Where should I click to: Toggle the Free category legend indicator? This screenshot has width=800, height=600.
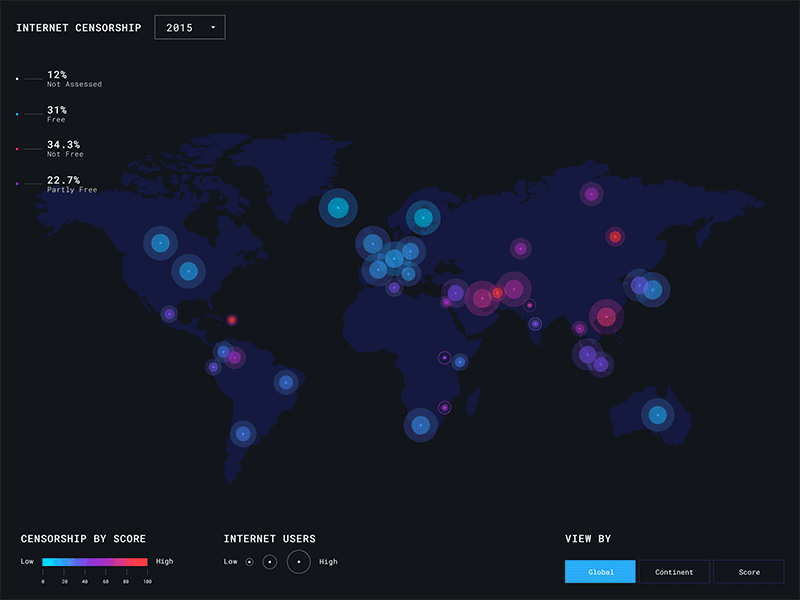pos(17,112)
